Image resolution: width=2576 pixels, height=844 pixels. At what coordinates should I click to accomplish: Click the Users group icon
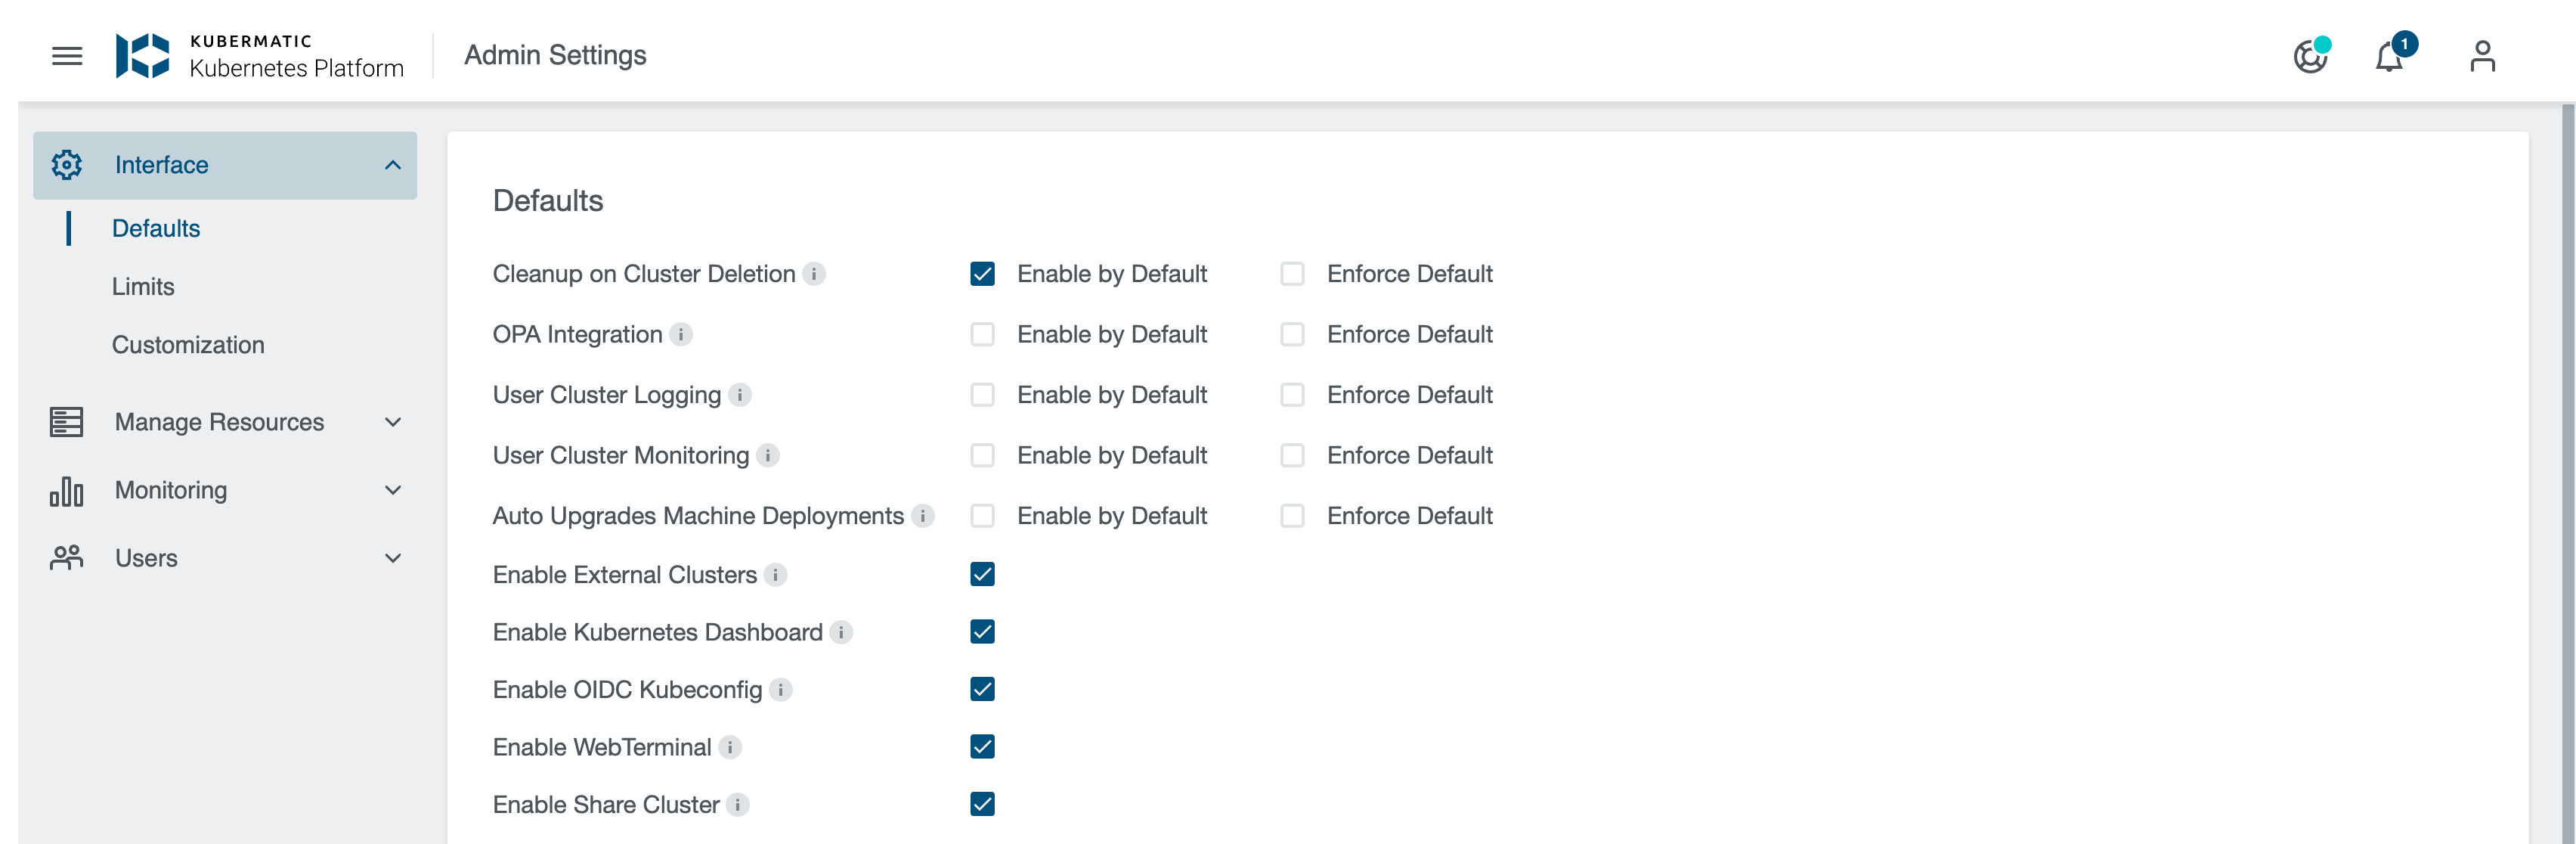click(x=66, y=557)
